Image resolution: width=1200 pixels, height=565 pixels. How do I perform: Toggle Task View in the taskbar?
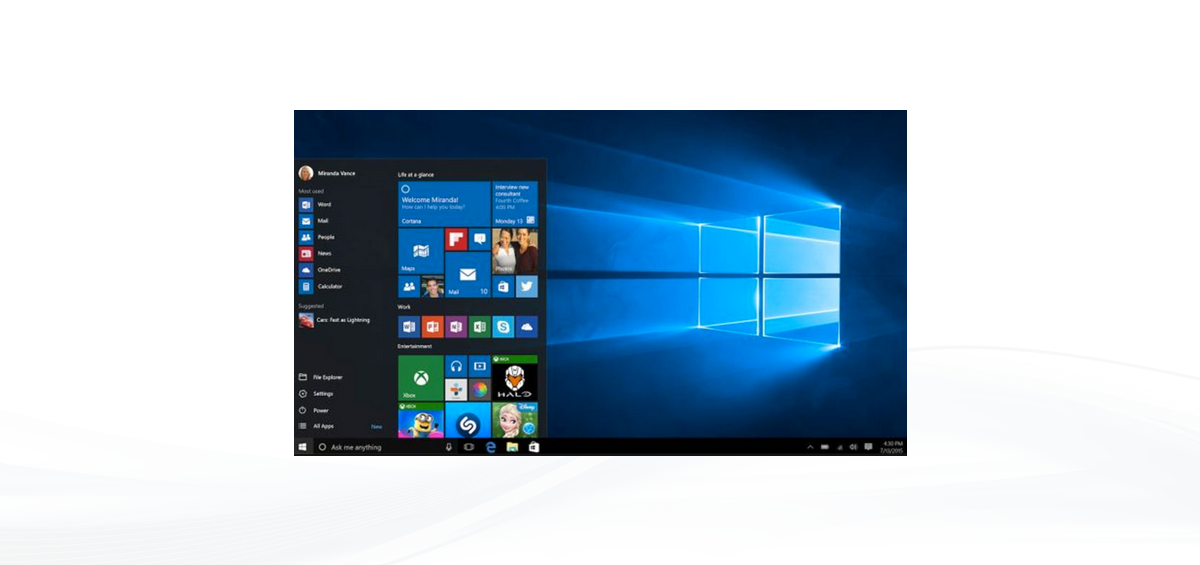[468, 447]
